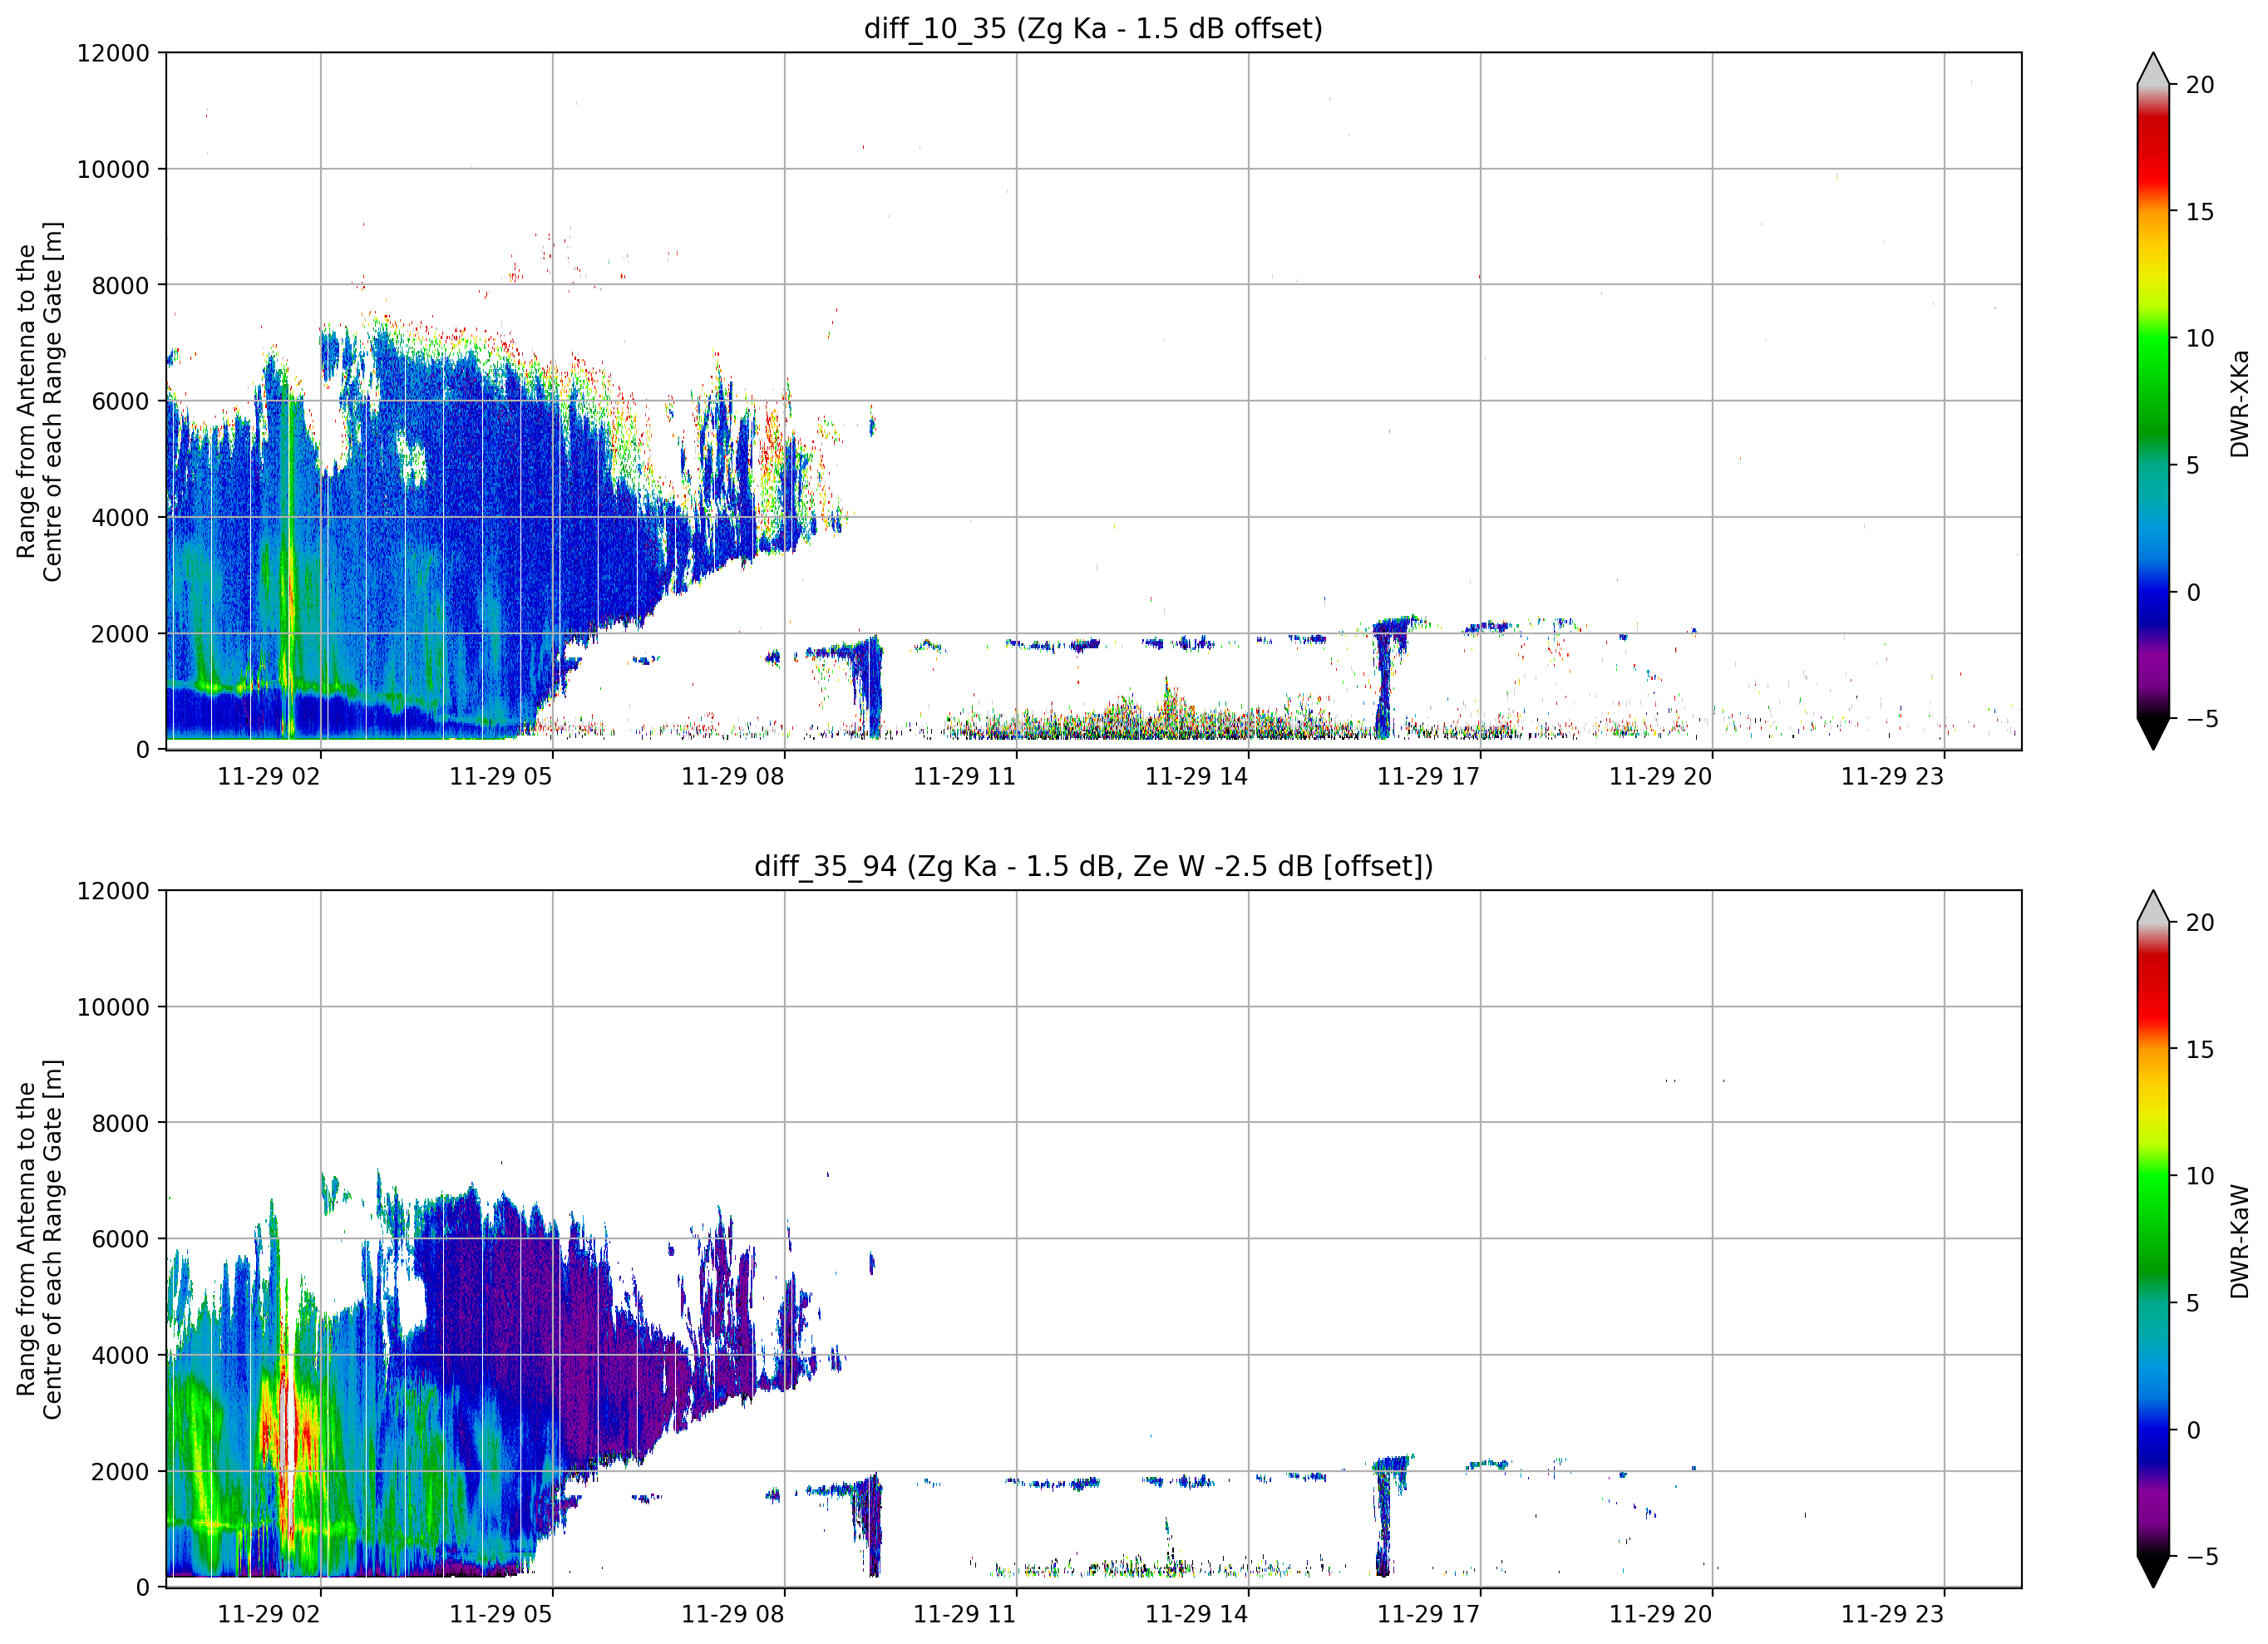
Task: Click "11-29 02" x-tick under the diff_10_35 plot
Action: (269, 777)
